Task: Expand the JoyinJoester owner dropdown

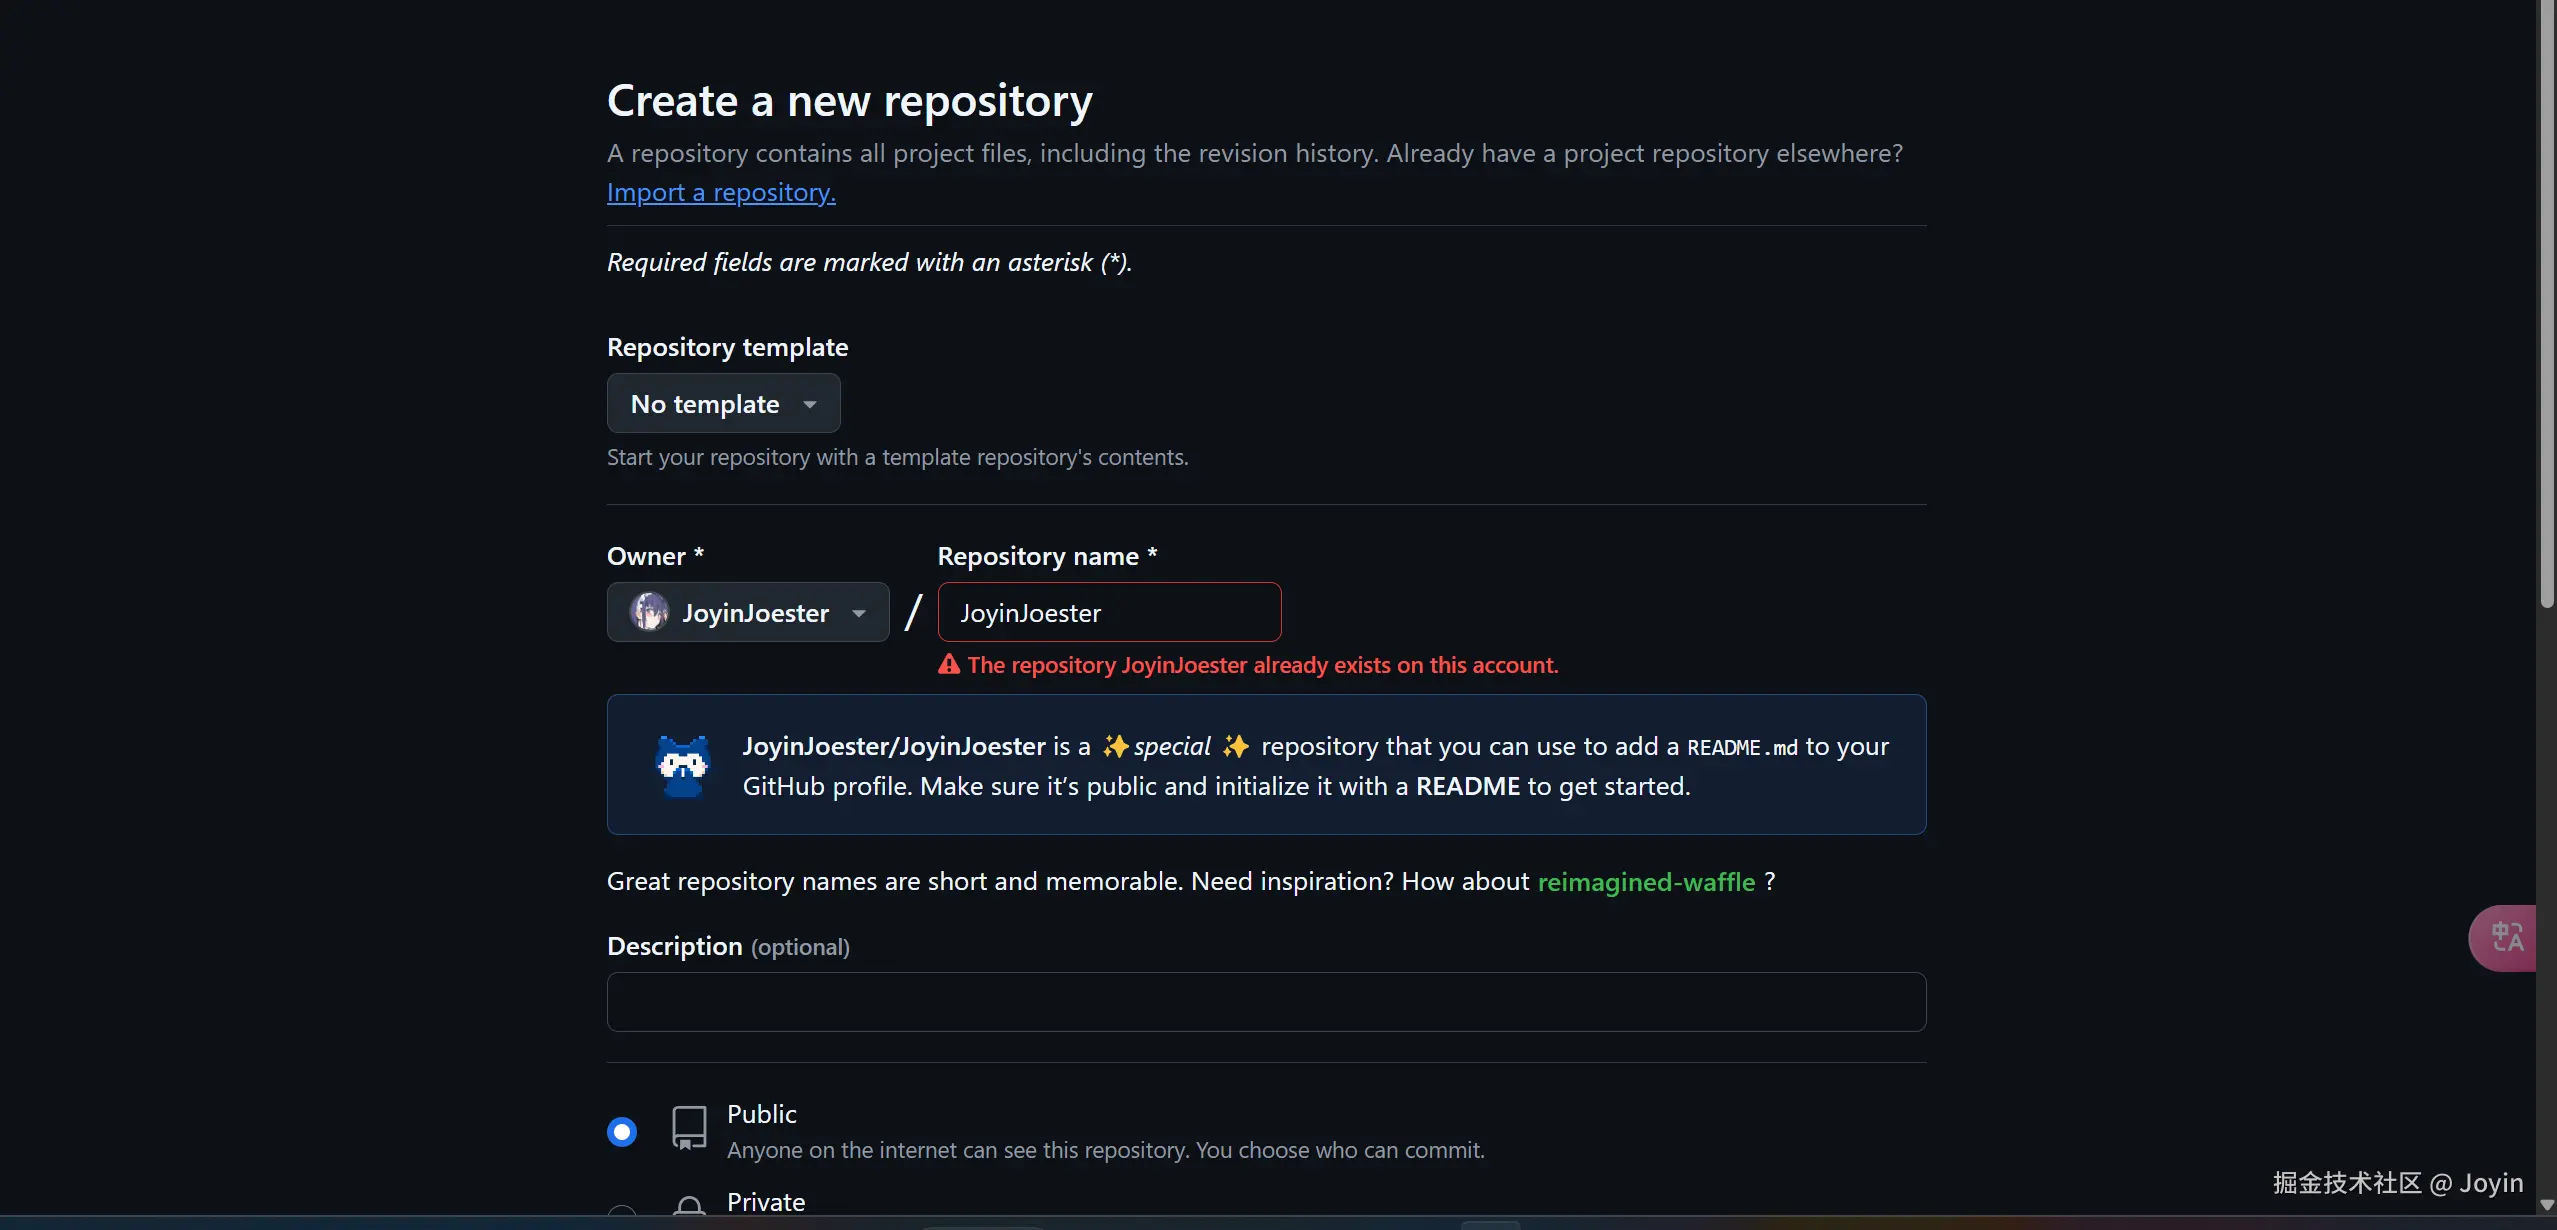Action: coord(748,613)
